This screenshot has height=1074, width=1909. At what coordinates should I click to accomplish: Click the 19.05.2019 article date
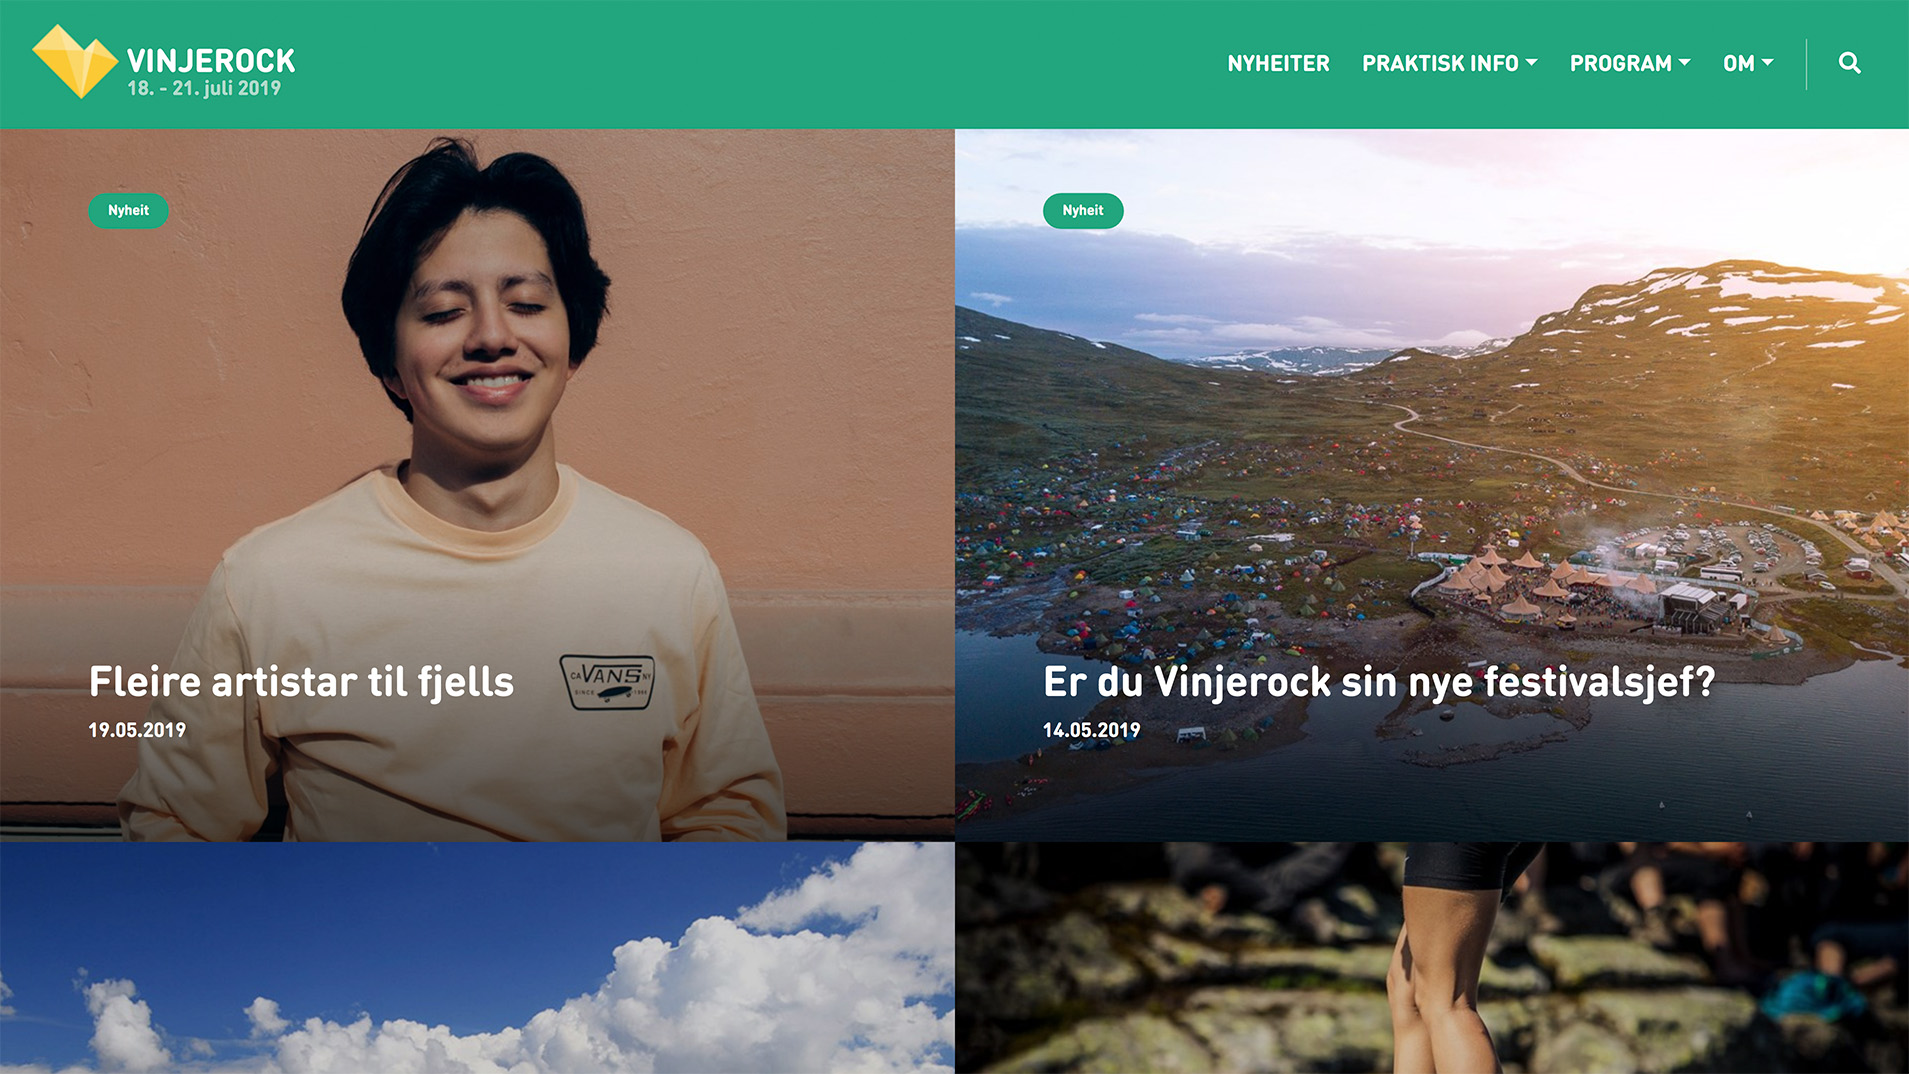point(137,730)
